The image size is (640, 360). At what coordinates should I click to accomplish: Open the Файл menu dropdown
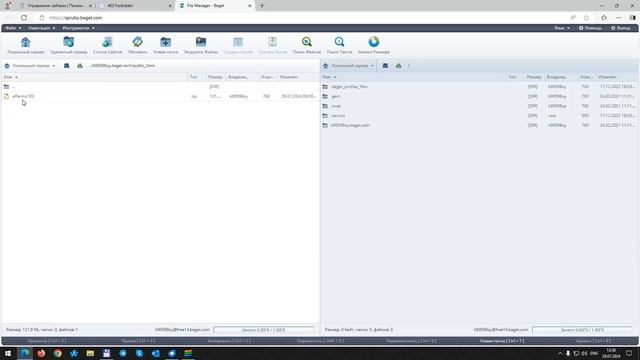pos(13,28)
